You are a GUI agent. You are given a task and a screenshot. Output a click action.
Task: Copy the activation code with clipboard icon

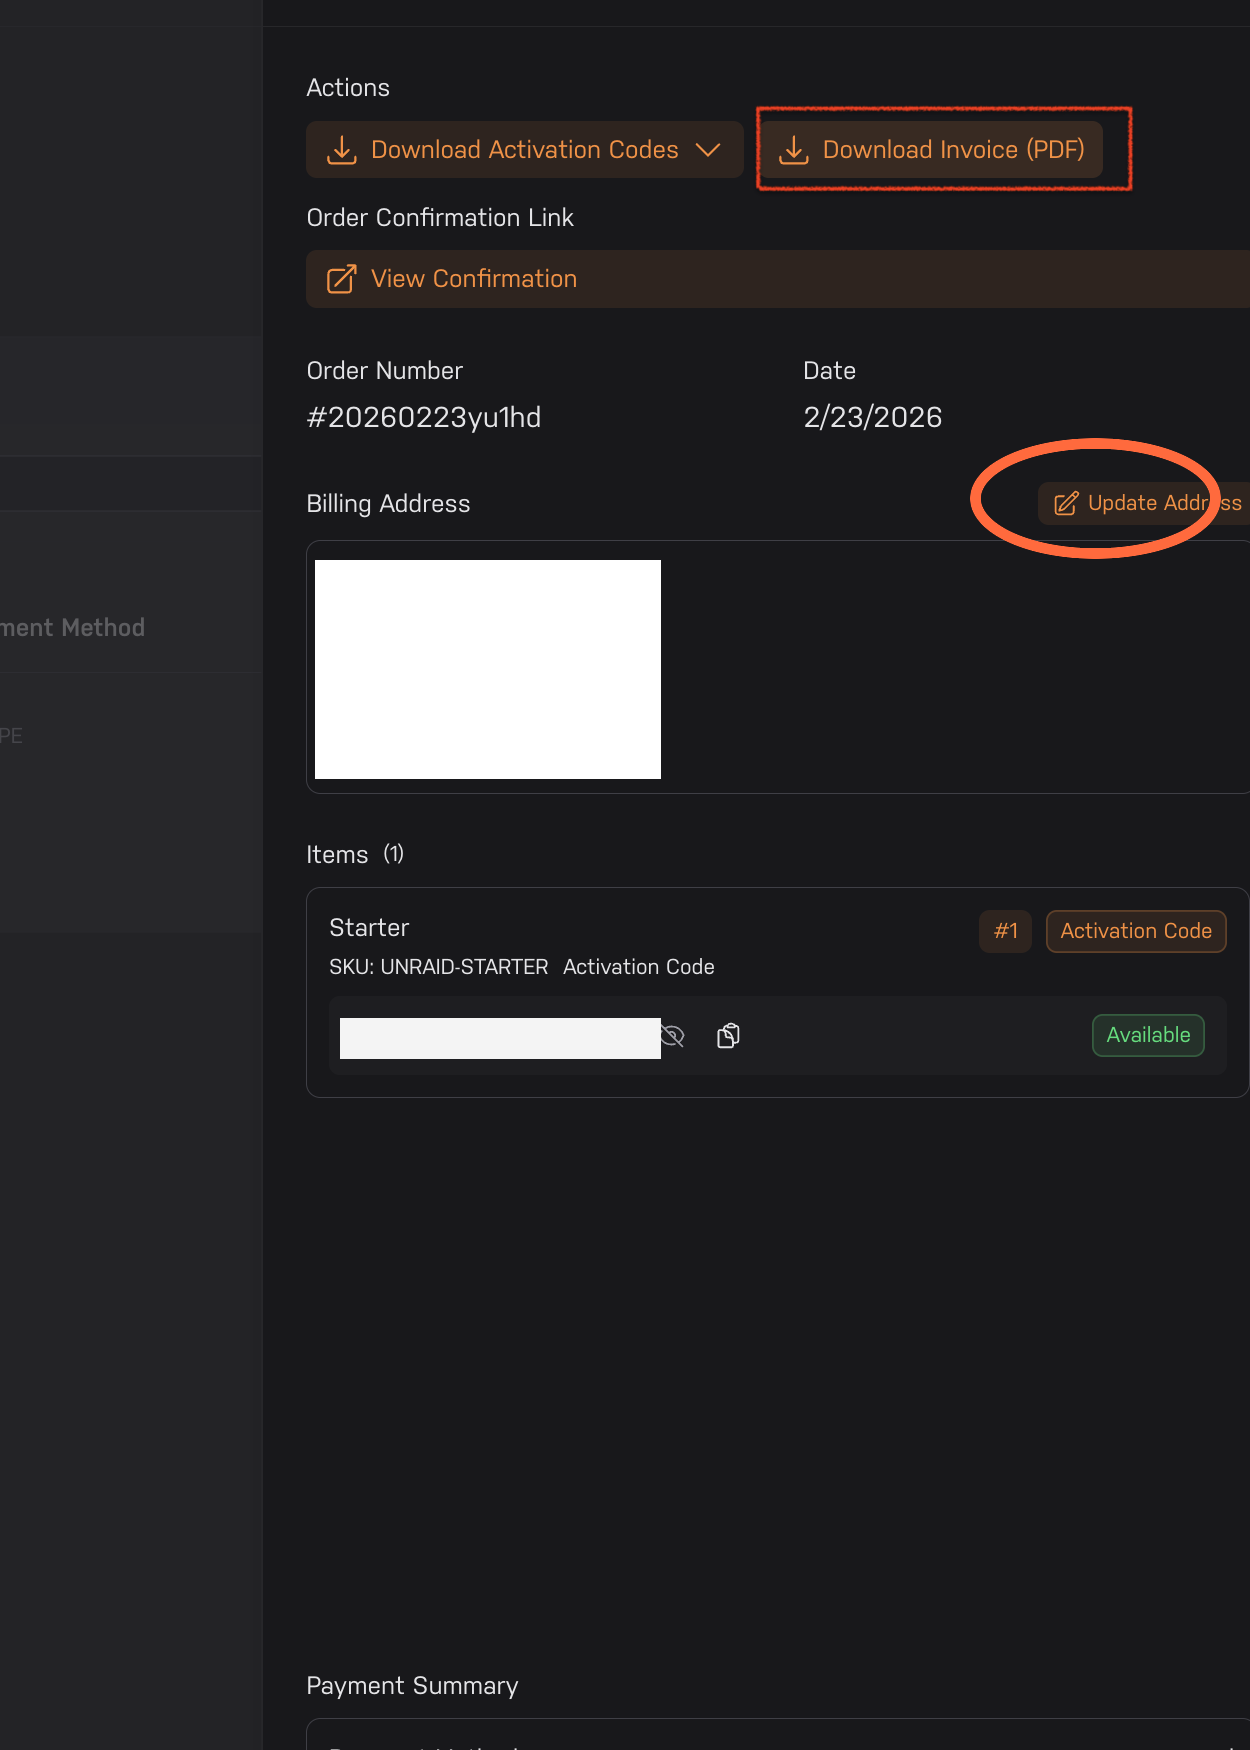click(x=729, y=1036)
